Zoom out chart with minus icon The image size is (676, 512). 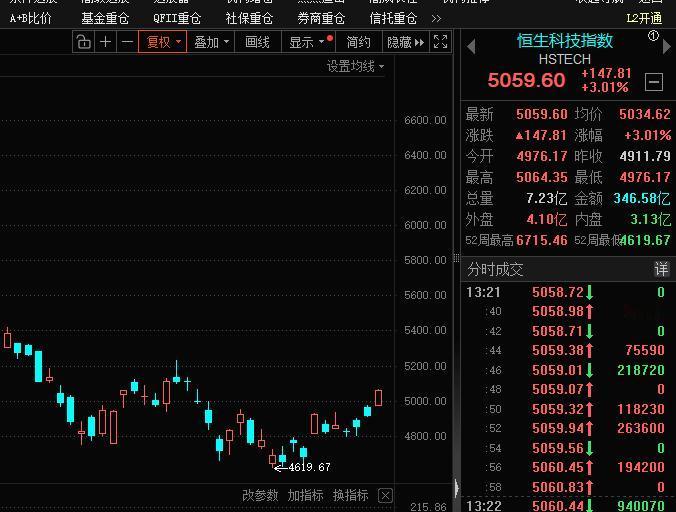pyautogui.click(x=127, y=42)
